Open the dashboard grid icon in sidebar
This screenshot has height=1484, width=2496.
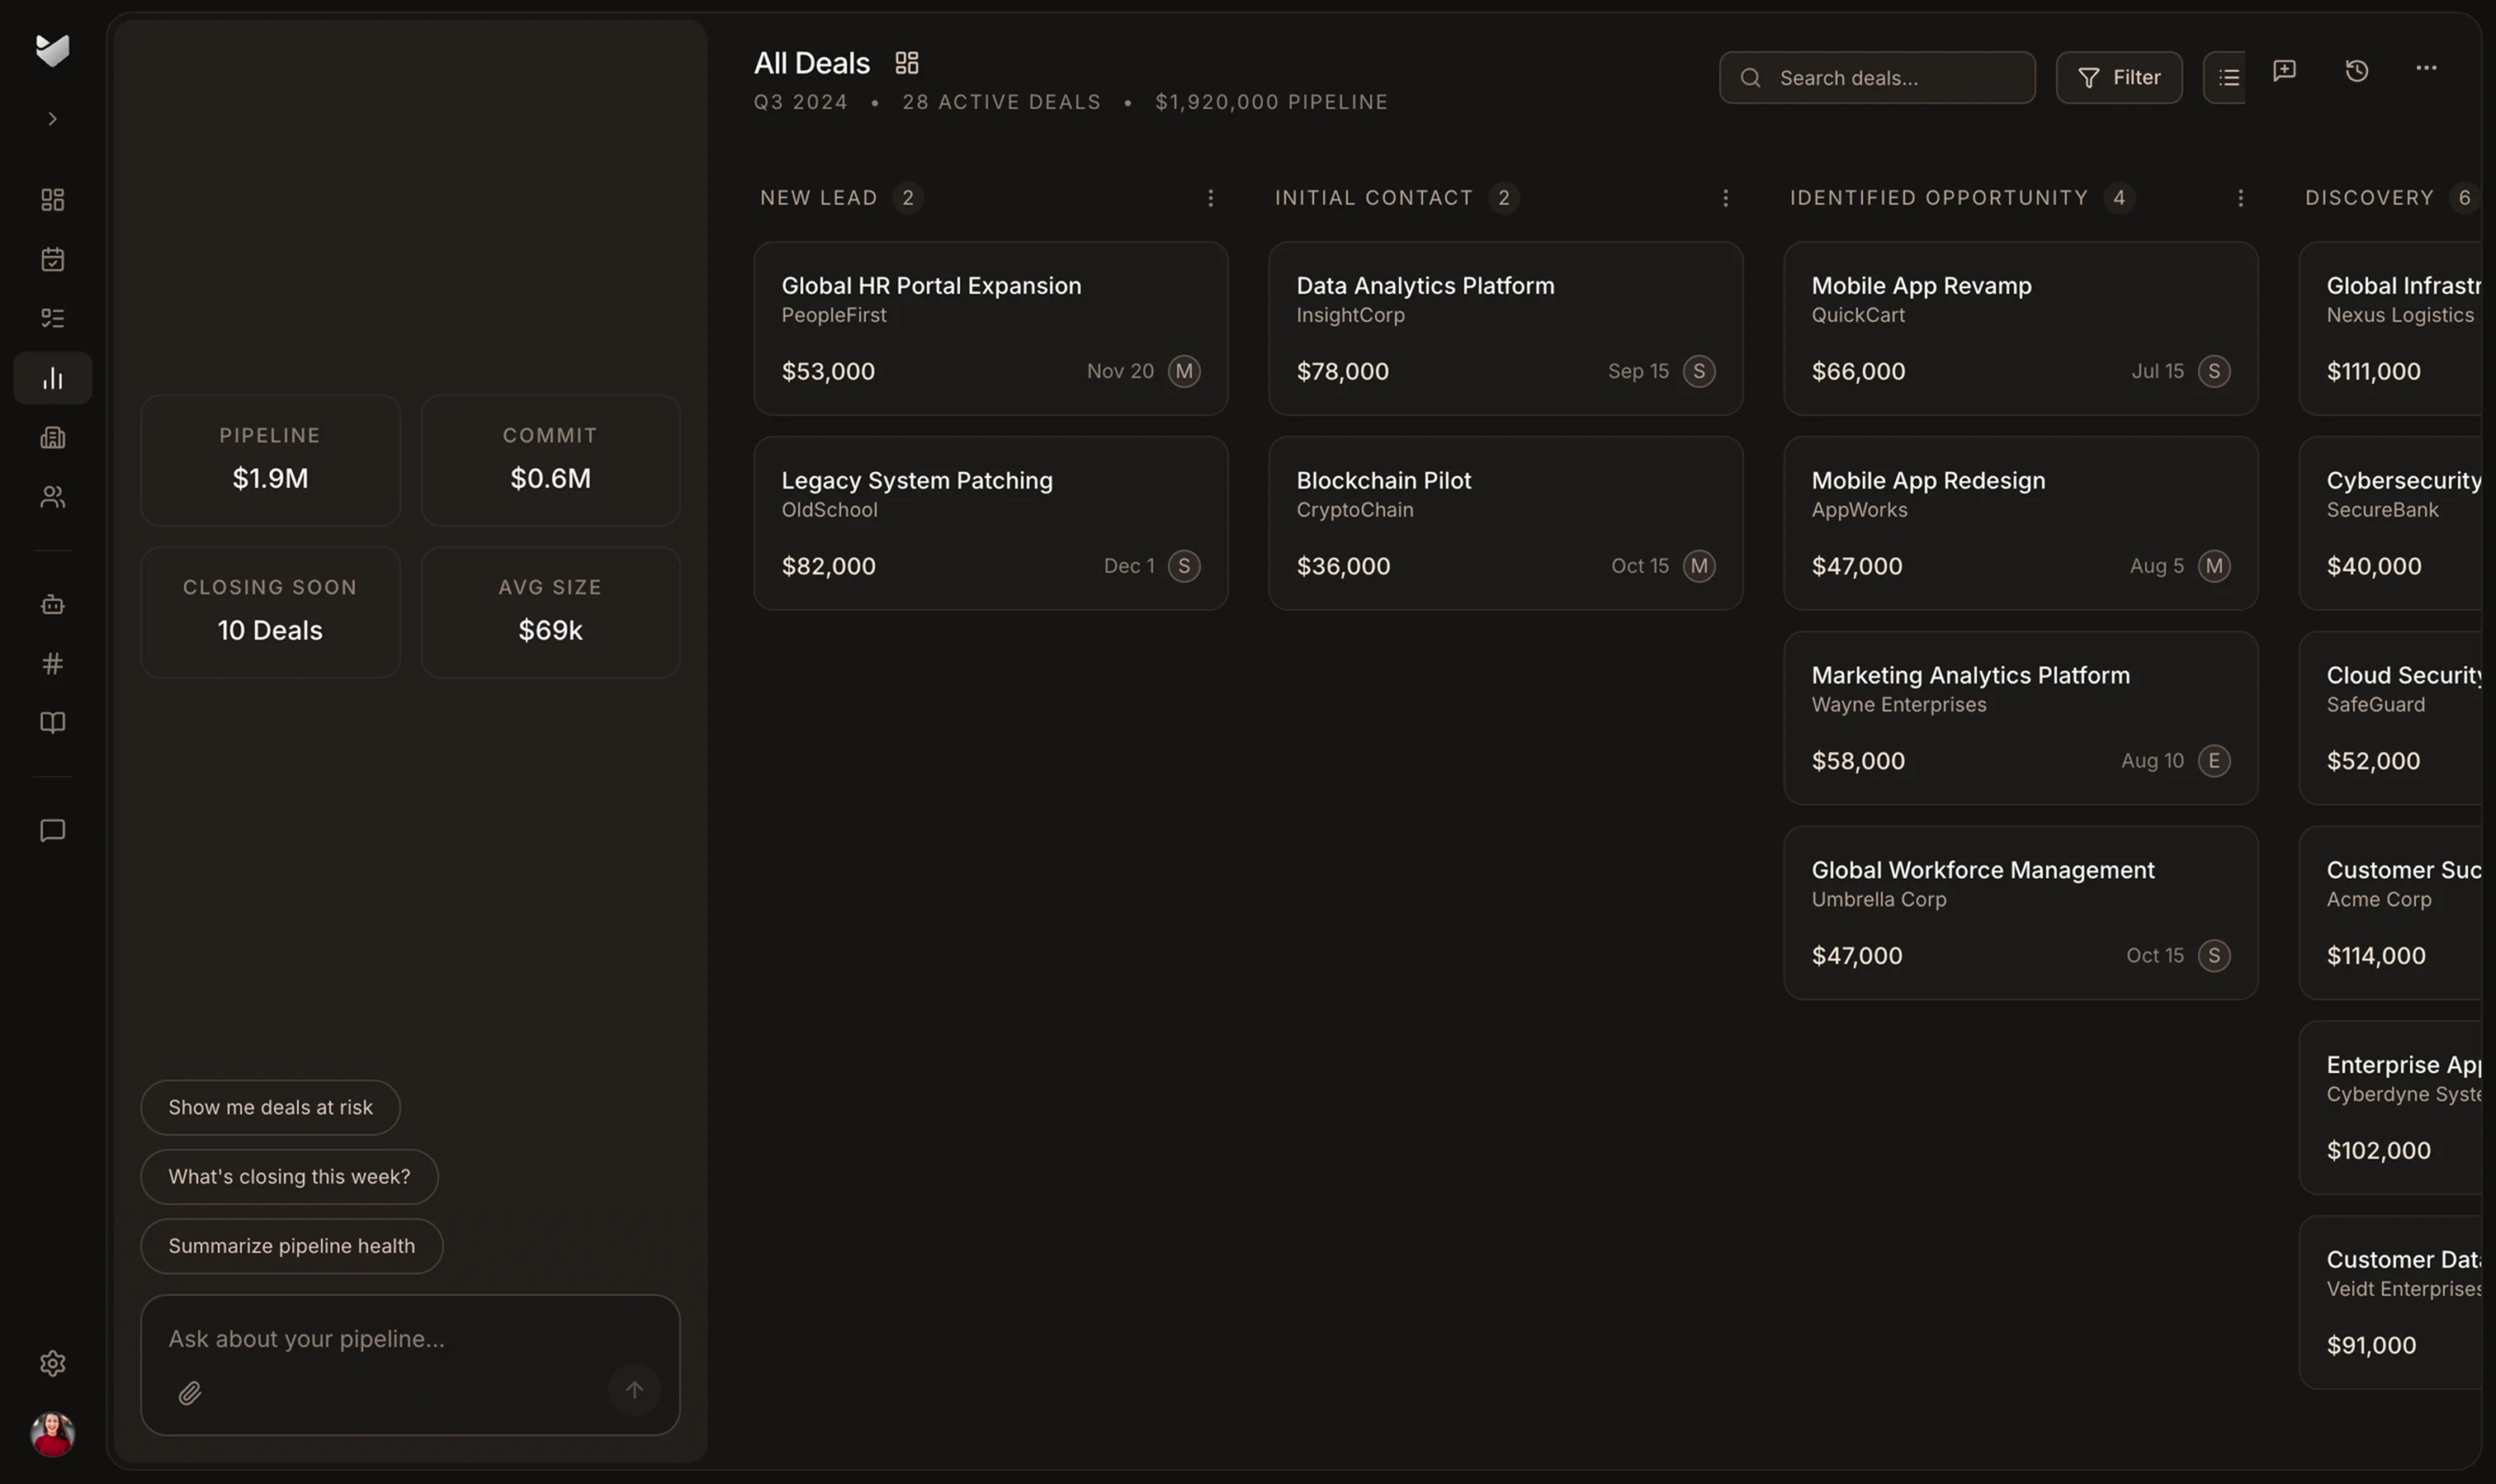point(52,200)
